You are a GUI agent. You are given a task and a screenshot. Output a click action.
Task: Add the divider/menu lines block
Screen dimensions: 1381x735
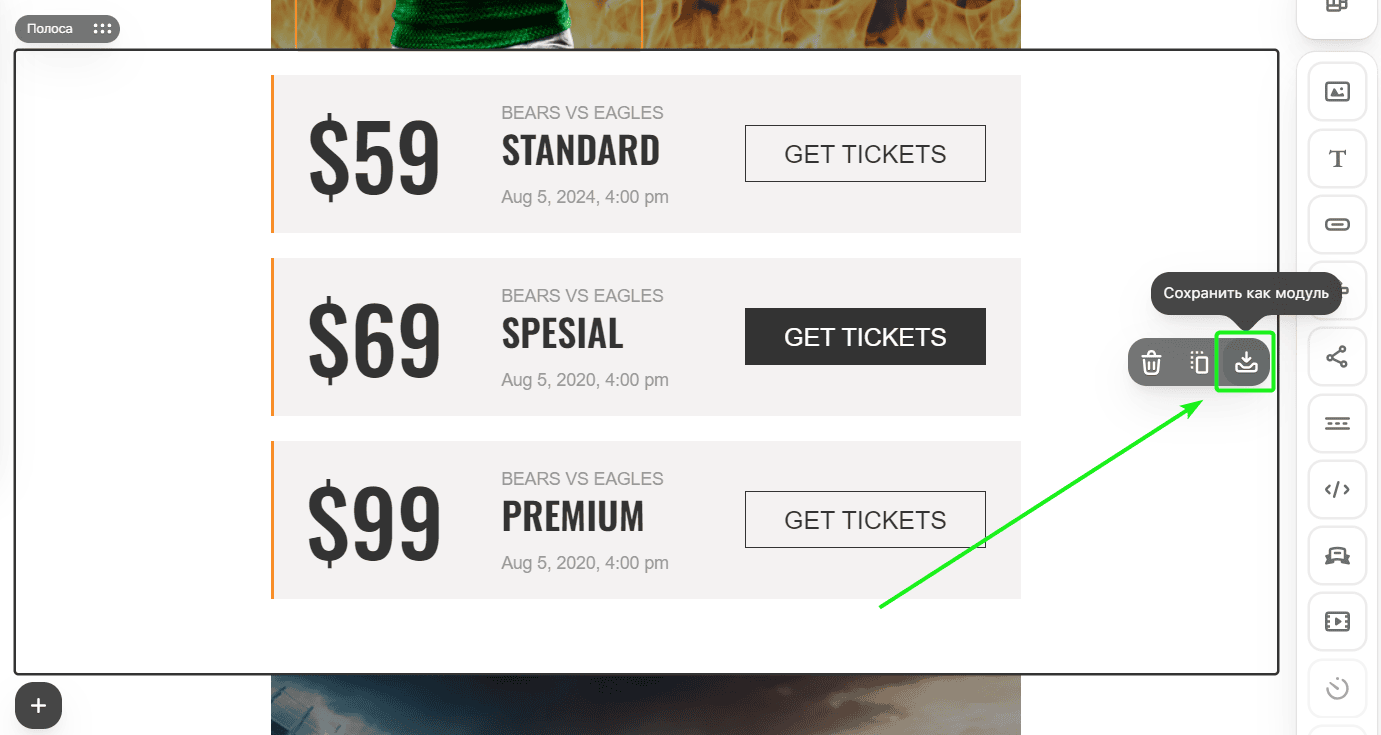coord(1337,423)
